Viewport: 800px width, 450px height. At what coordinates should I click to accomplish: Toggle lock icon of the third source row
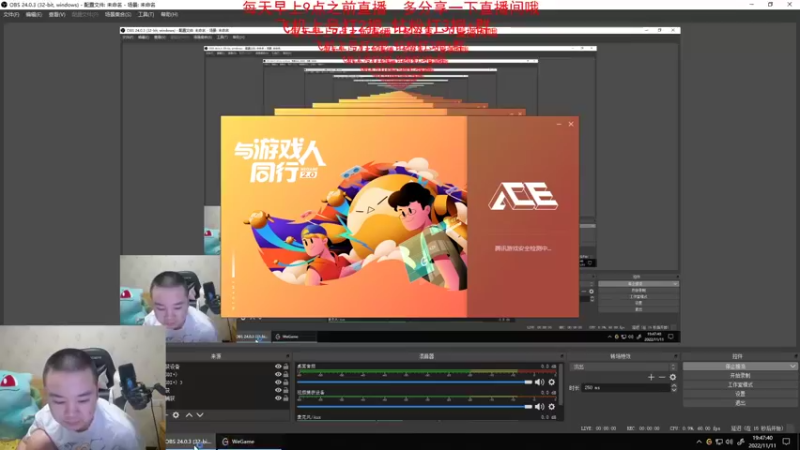pos(286,382)
